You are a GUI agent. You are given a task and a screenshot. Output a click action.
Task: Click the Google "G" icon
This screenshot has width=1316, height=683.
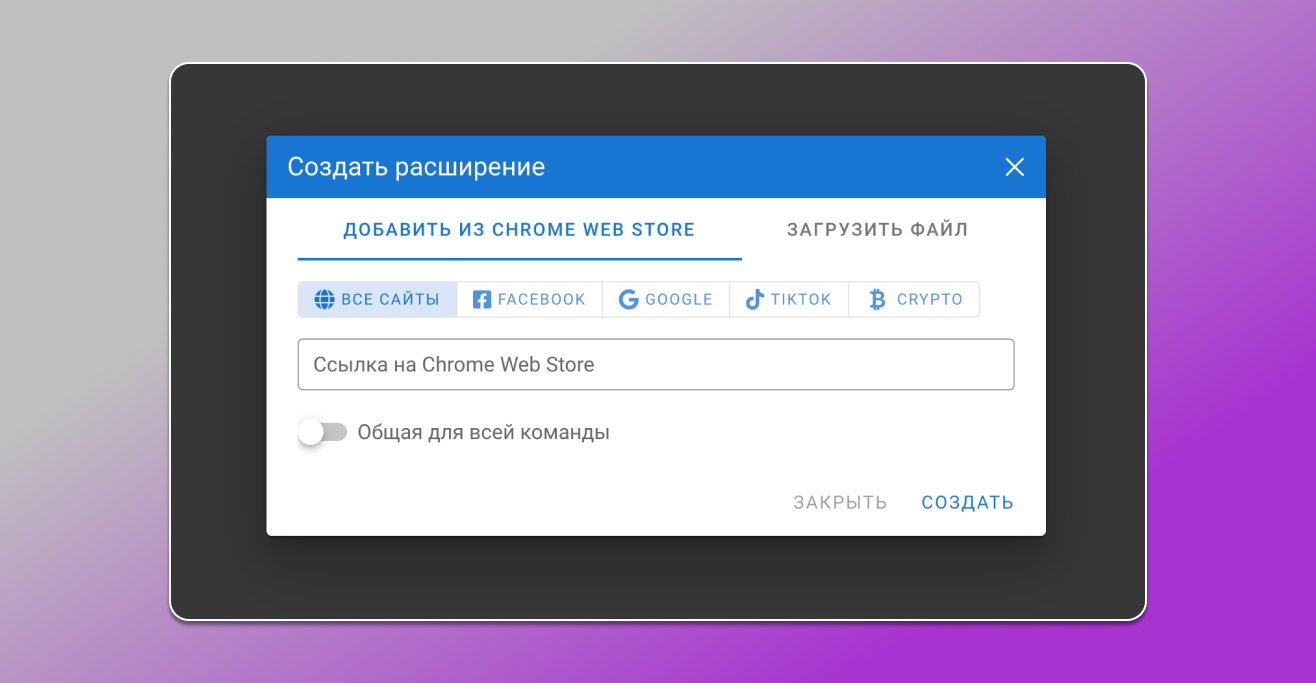(629, 299)
